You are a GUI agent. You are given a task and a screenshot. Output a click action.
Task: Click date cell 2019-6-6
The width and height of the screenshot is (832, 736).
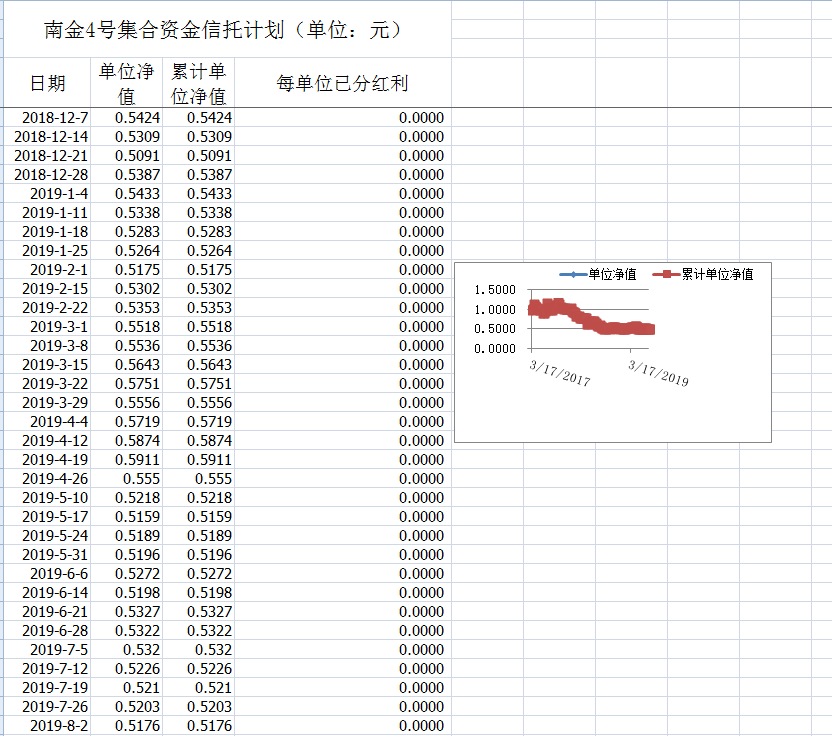47,574
